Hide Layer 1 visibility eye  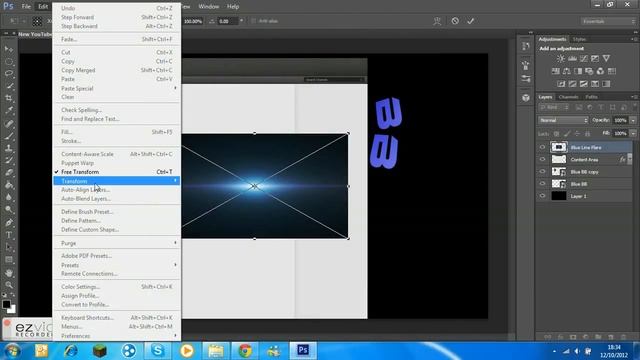542,196
